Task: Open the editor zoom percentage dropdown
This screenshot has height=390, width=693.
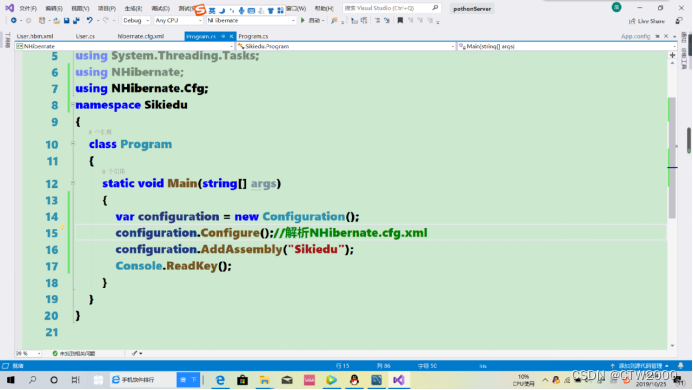Action: tap(28, 353)
